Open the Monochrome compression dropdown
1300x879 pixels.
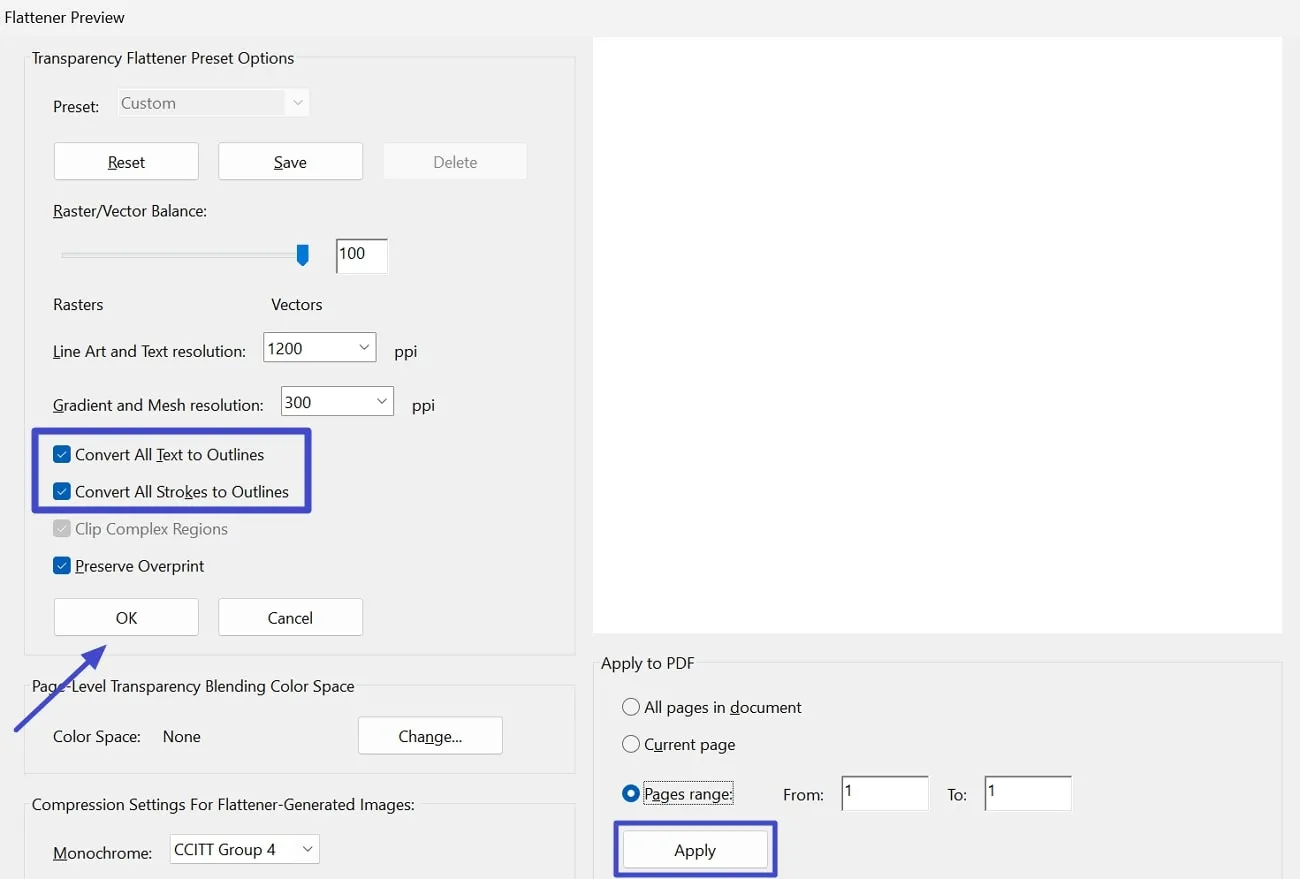point(244,848)
